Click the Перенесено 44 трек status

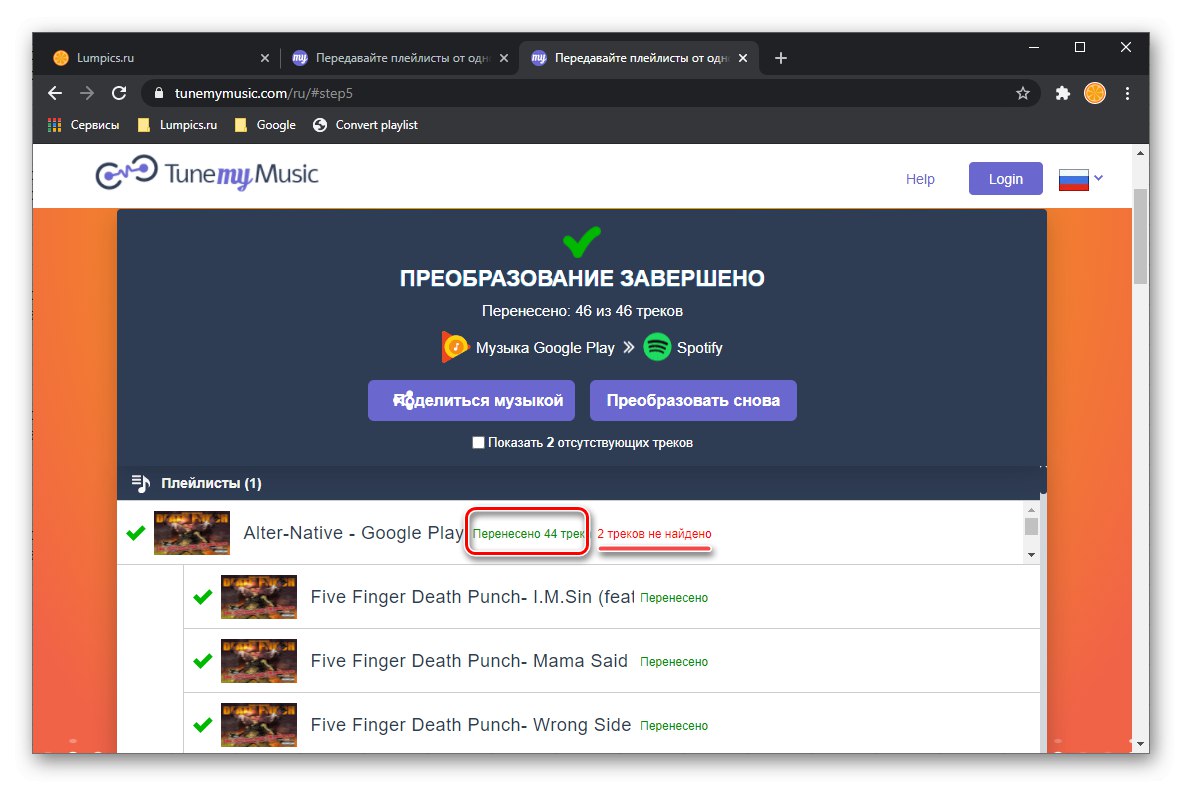[x=528, y=534]
